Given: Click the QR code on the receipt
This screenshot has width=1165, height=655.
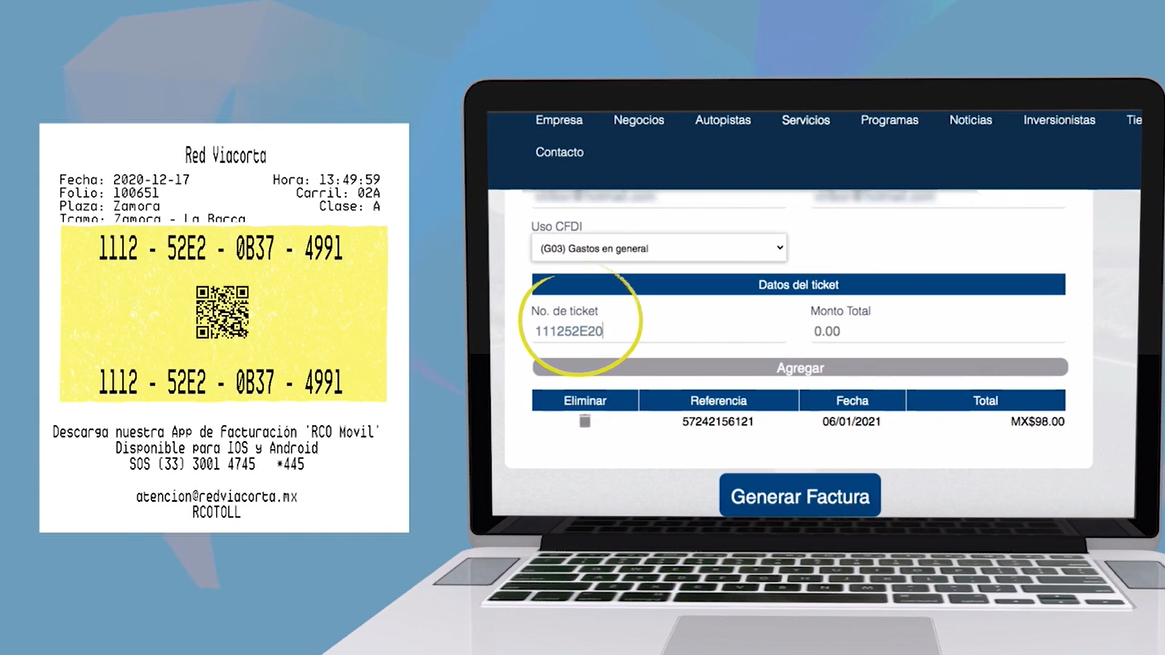Looking at the screenshot, I should pyautogui.click(x=222, y=312).
